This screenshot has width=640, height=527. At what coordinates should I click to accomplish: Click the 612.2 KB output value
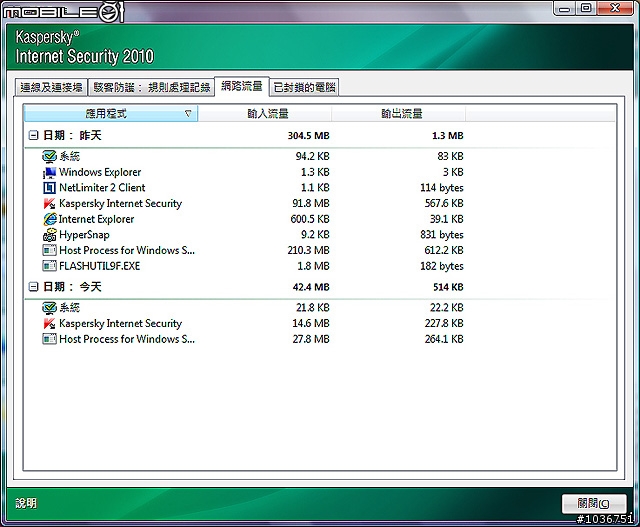tap(444, 250)
